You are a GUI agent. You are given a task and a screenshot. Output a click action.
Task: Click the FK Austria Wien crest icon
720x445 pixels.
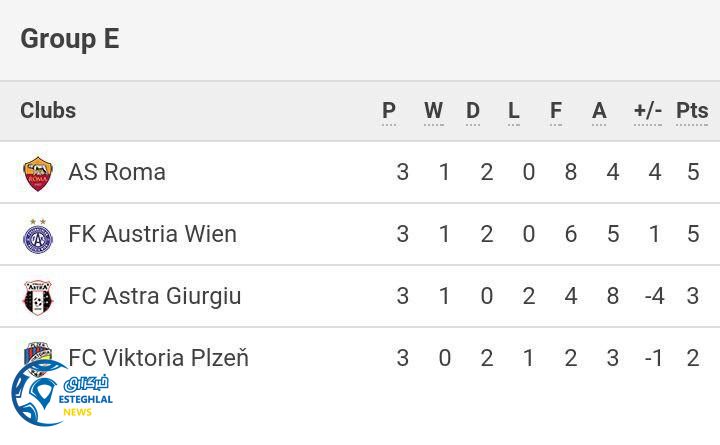(x=38, y=235)
